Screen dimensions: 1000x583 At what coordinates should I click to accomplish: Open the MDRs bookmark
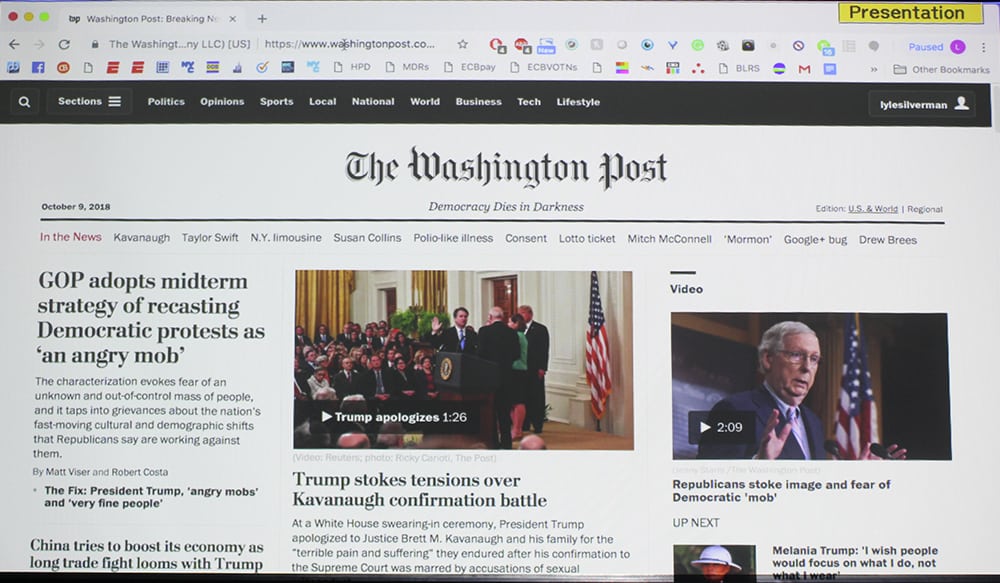coord(408,67)
